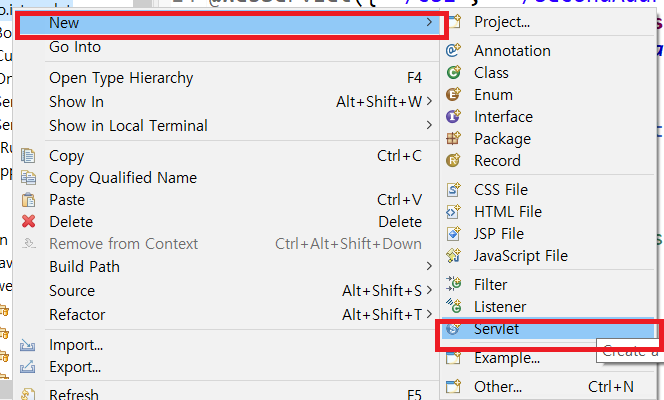Viewport: 664px width, 400px height.
Task: Click the red Delete X icon
Action: click(28, 221)
